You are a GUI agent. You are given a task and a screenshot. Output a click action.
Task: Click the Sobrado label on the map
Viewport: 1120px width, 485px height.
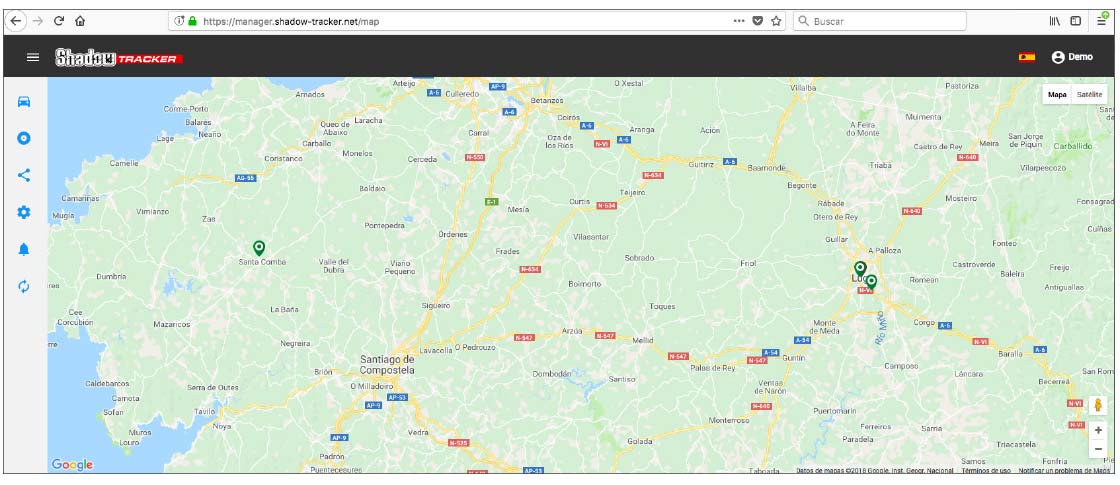(x=639, y=257)
